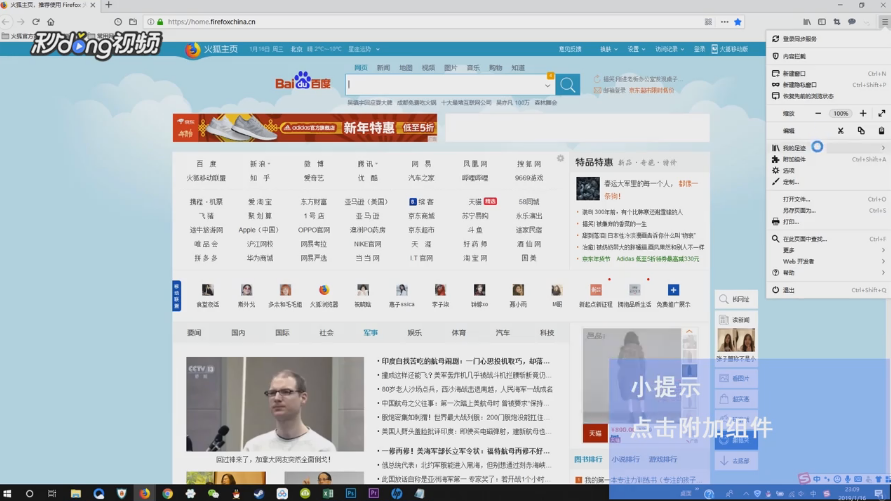Screen dimensions: 891x501
Task: Toggle the sidebar icon in browser toolbar
Action: click(x=822, y=22)
